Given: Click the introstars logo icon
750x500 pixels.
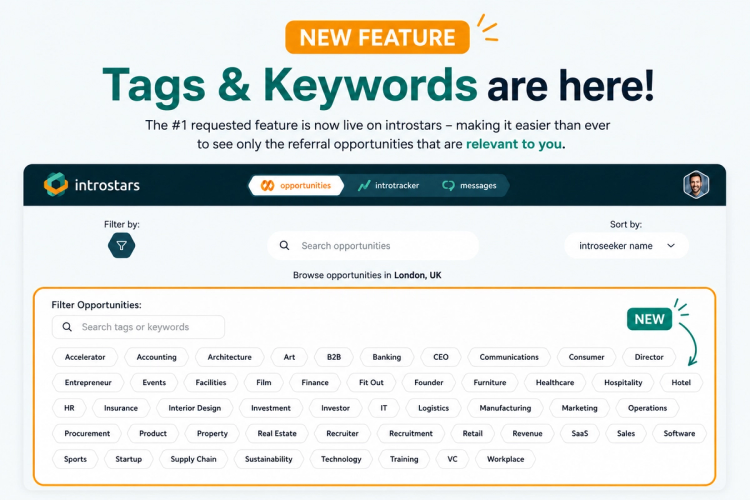Looking at the screenshot, I should click(56, 185).
